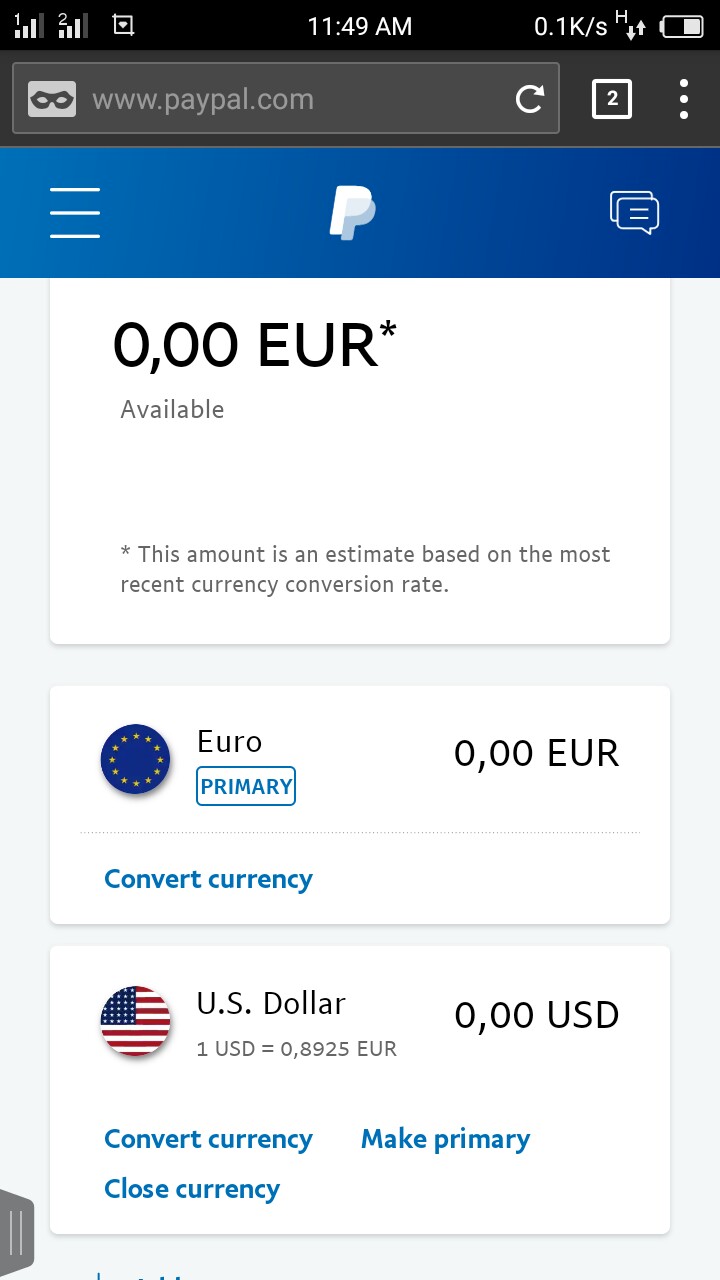720x1280 pixels.
Task: Click Convert currency under U.S. Dollar
Action: (208, 1139)
